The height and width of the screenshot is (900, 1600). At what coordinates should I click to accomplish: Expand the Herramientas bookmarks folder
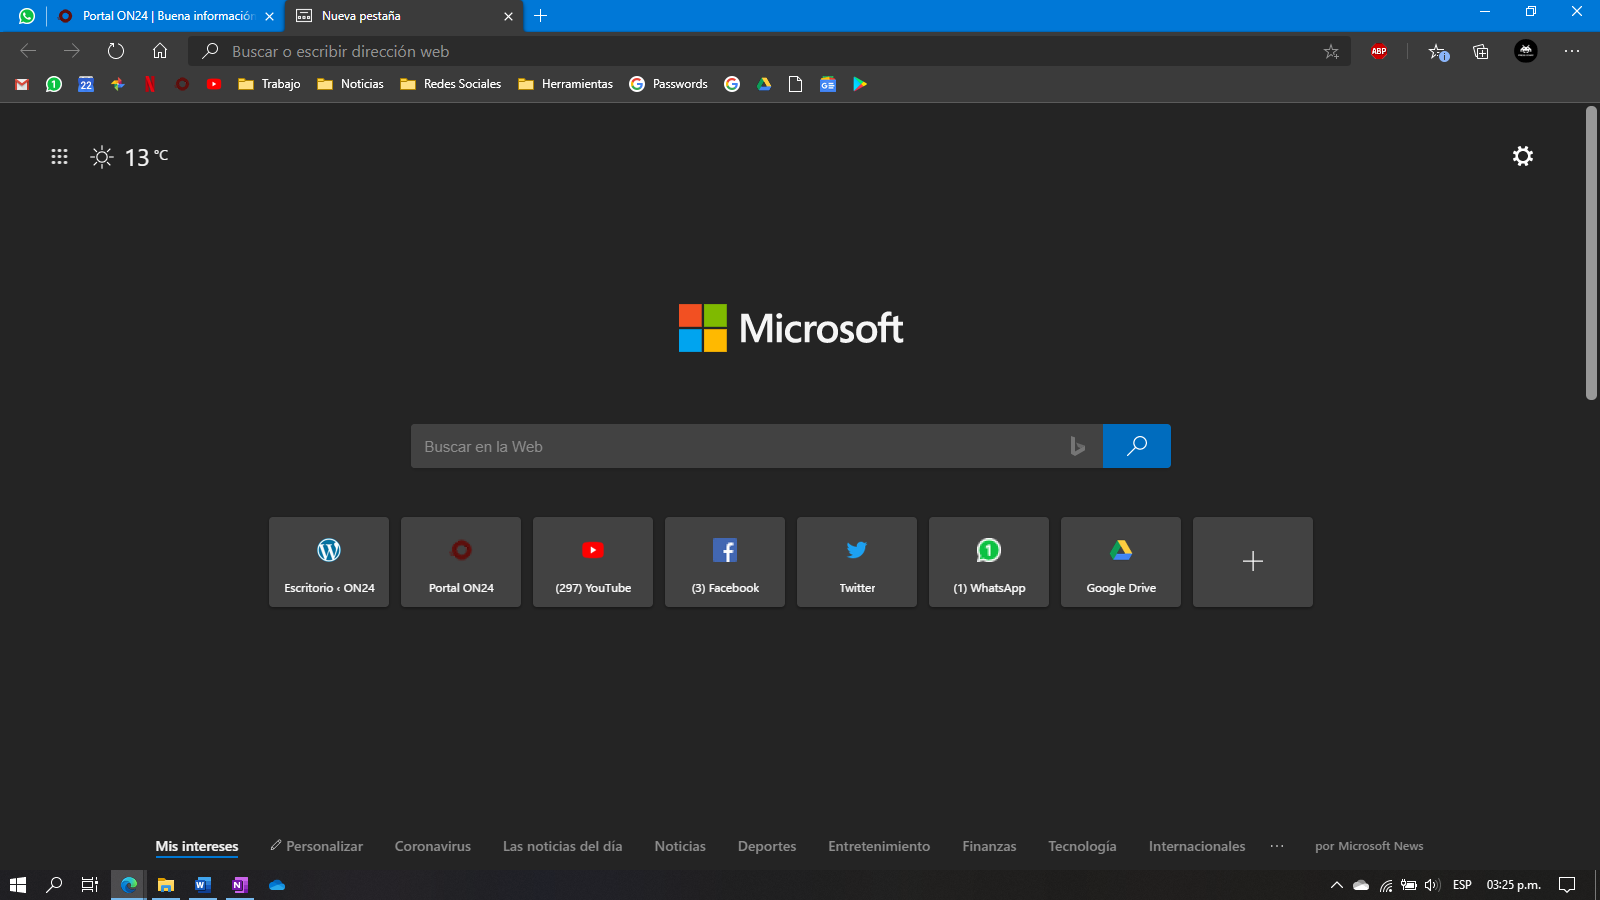pos(565,84)
